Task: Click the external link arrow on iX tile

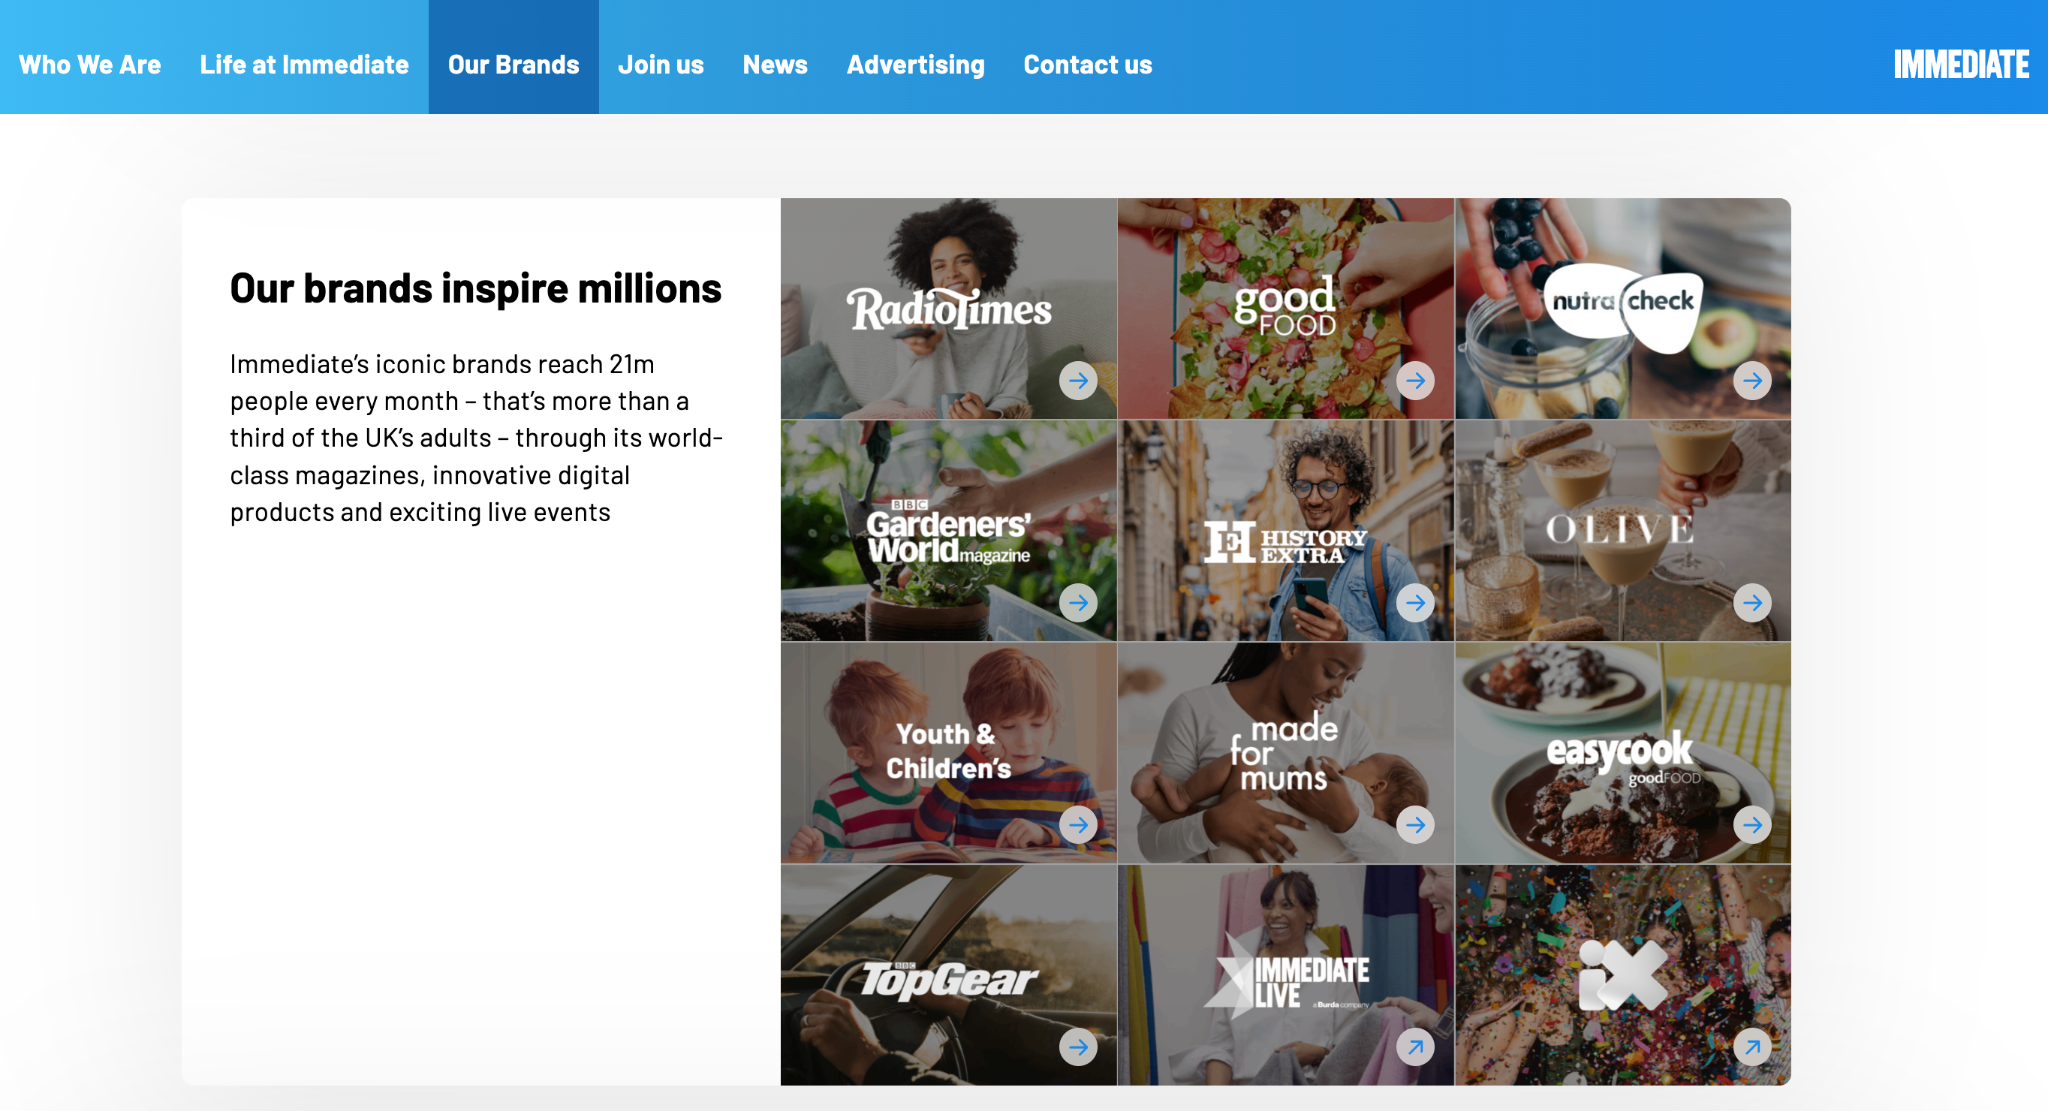Action: pos(1752,1047)
